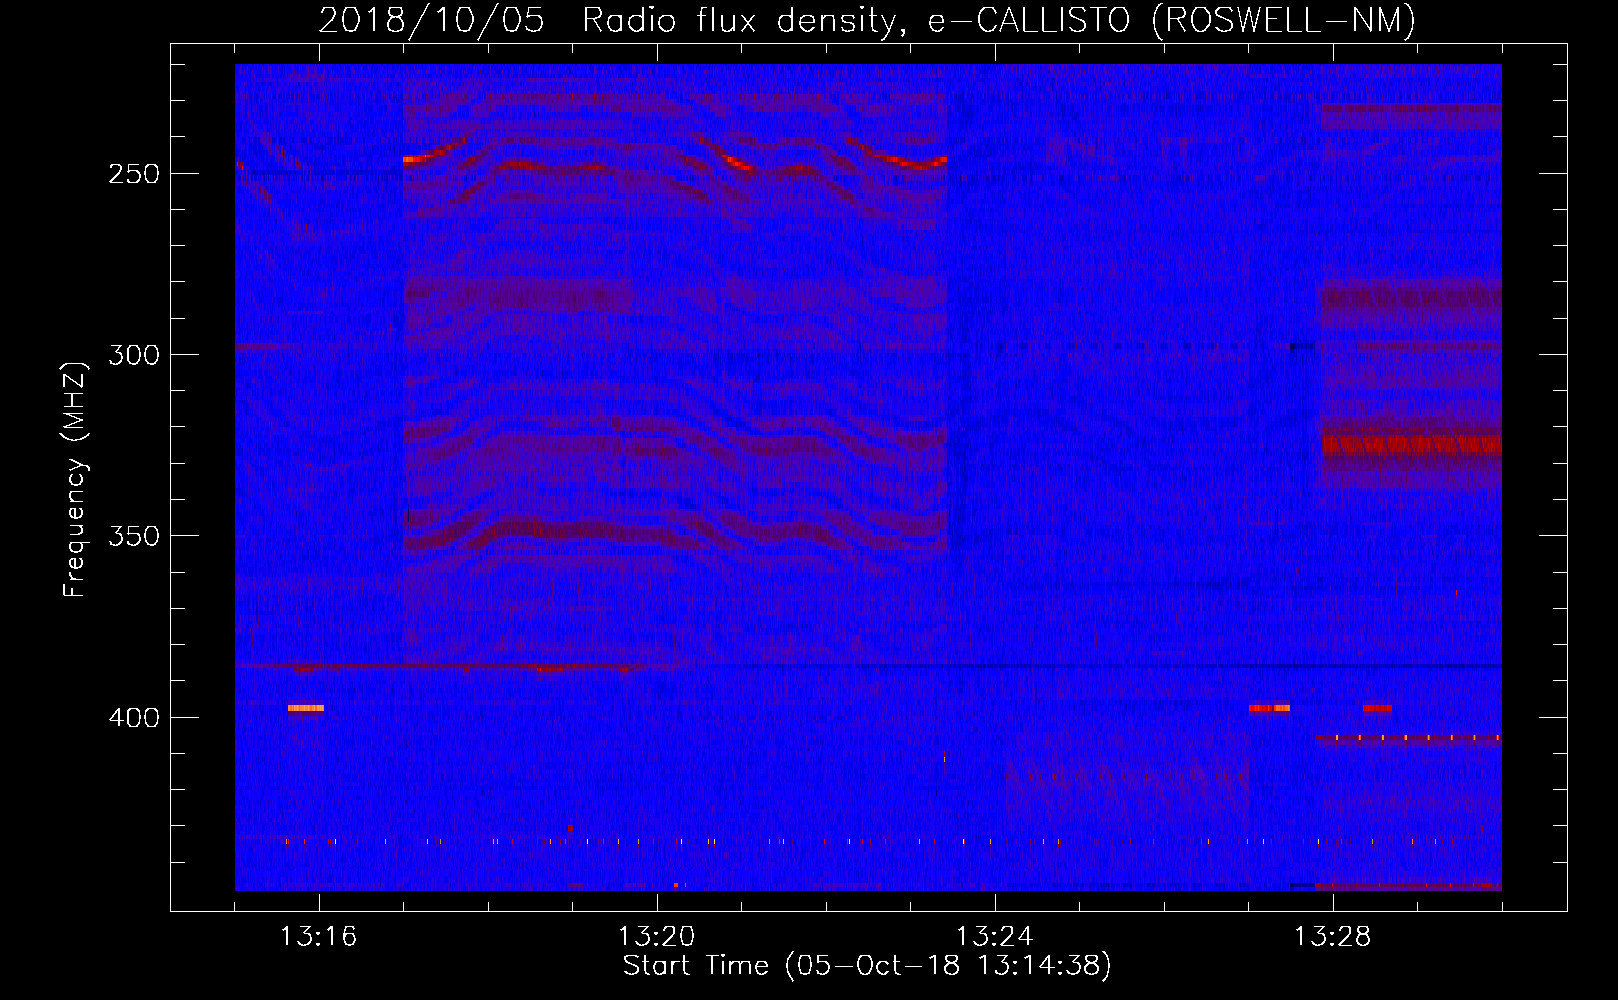1618x1000 pixels.
Task: Click the plot title with e-CALLISTO ROSWELL-NM
Action: (867, 20)
